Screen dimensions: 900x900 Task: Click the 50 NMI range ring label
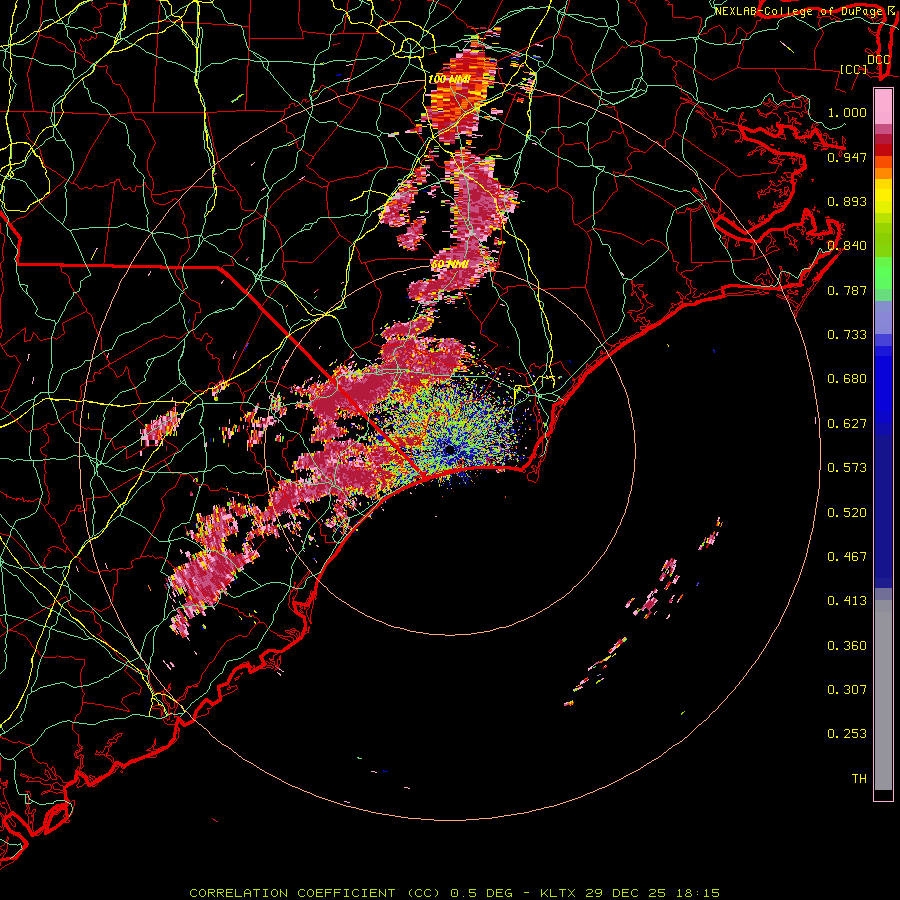(449, 265)
